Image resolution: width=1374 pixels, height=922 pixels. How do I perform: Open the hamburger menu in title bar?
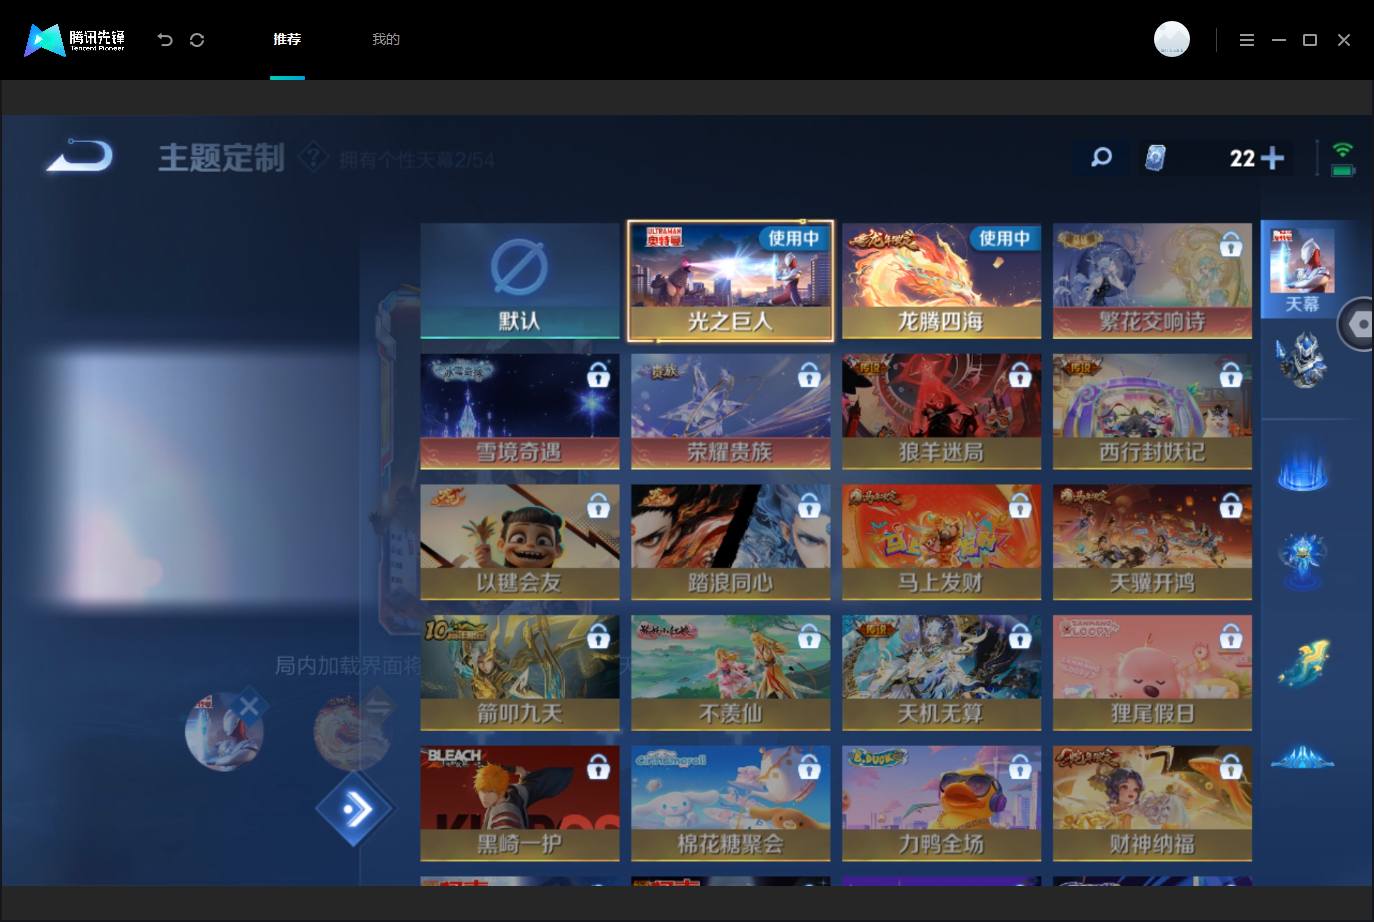(x=1246, y=40)
